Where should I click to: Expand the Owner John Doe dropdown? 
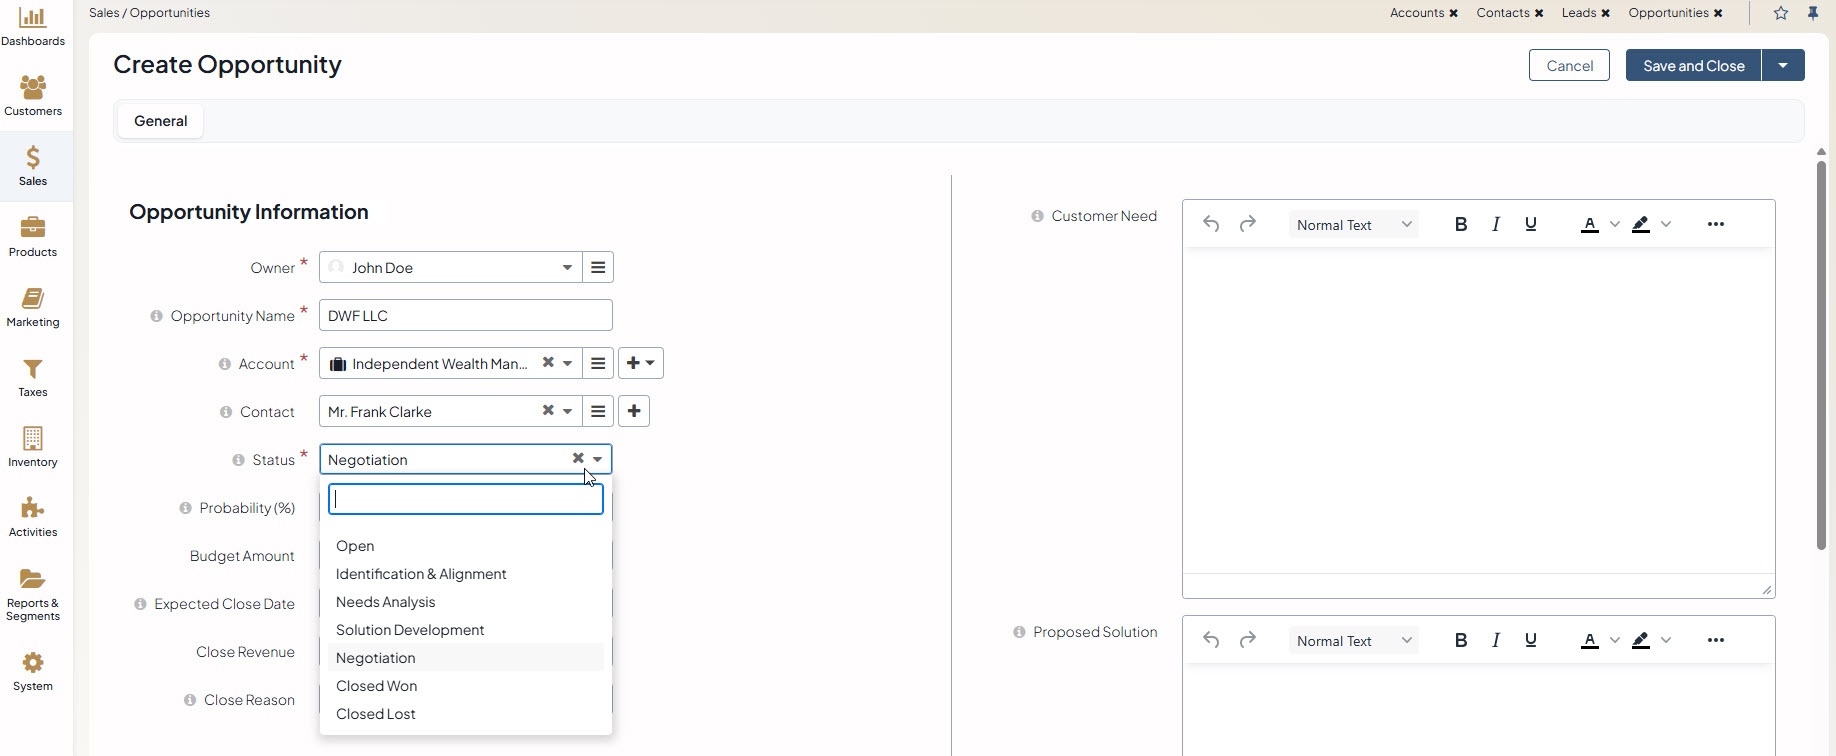click(x=567, y=268)
